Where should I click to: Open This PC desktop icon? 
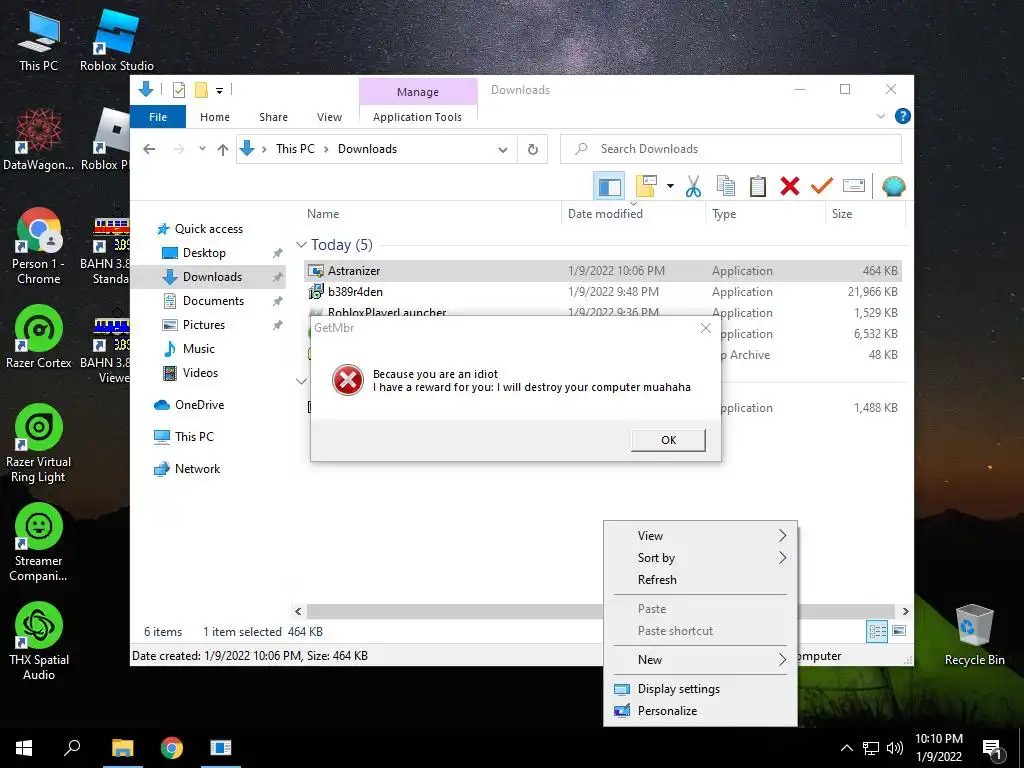[39, 40]
